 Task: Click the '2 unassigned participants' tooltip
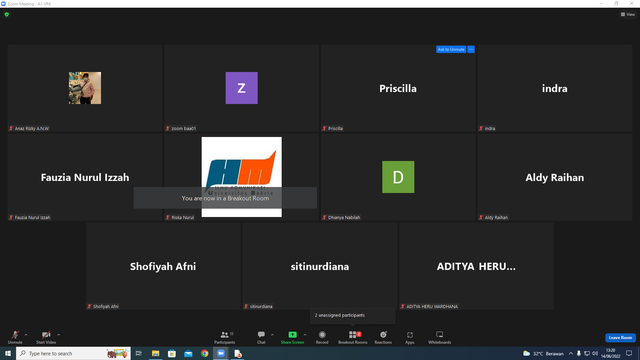pyautogui.click(x=353, y=316)
